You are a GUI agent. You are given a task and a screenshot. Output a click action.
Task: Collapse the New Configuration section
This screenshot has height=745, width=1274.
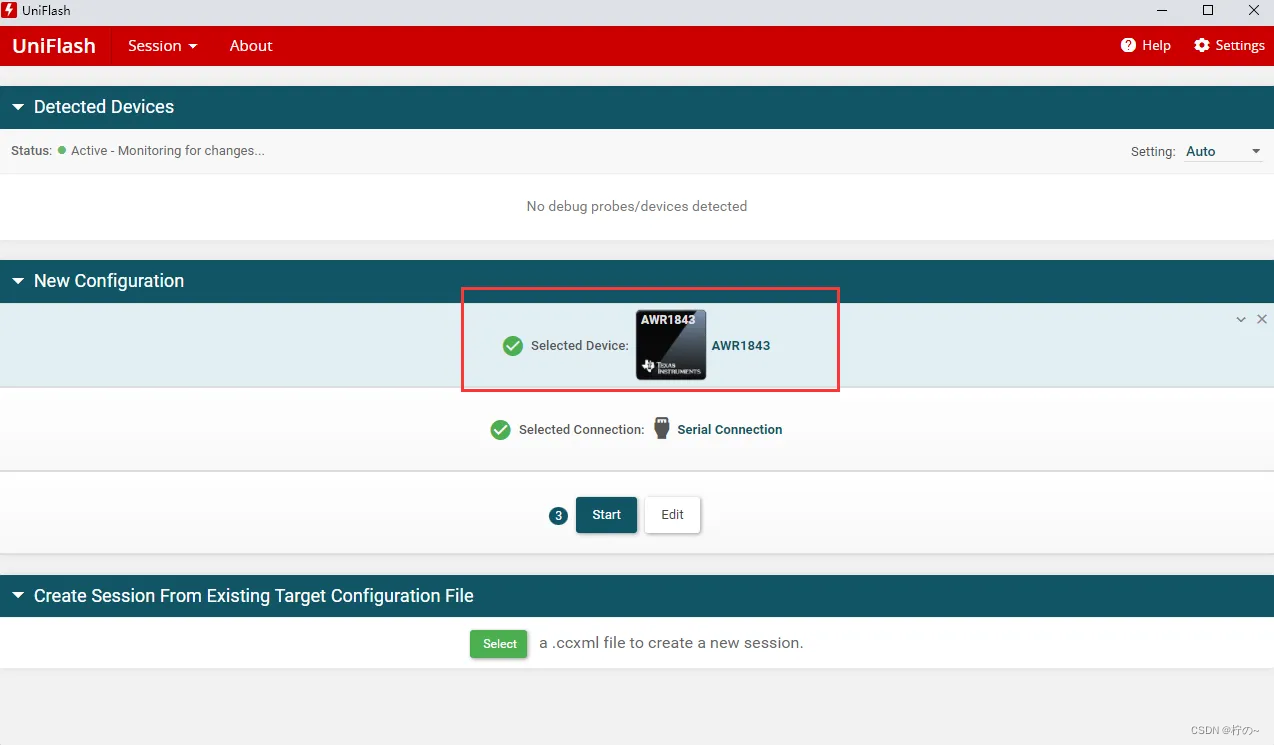click(18, 281)
